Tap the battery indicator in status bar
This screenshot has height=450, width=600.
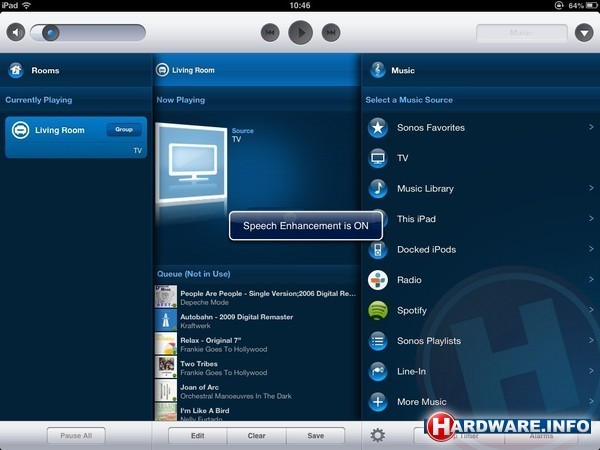(592, 5)
